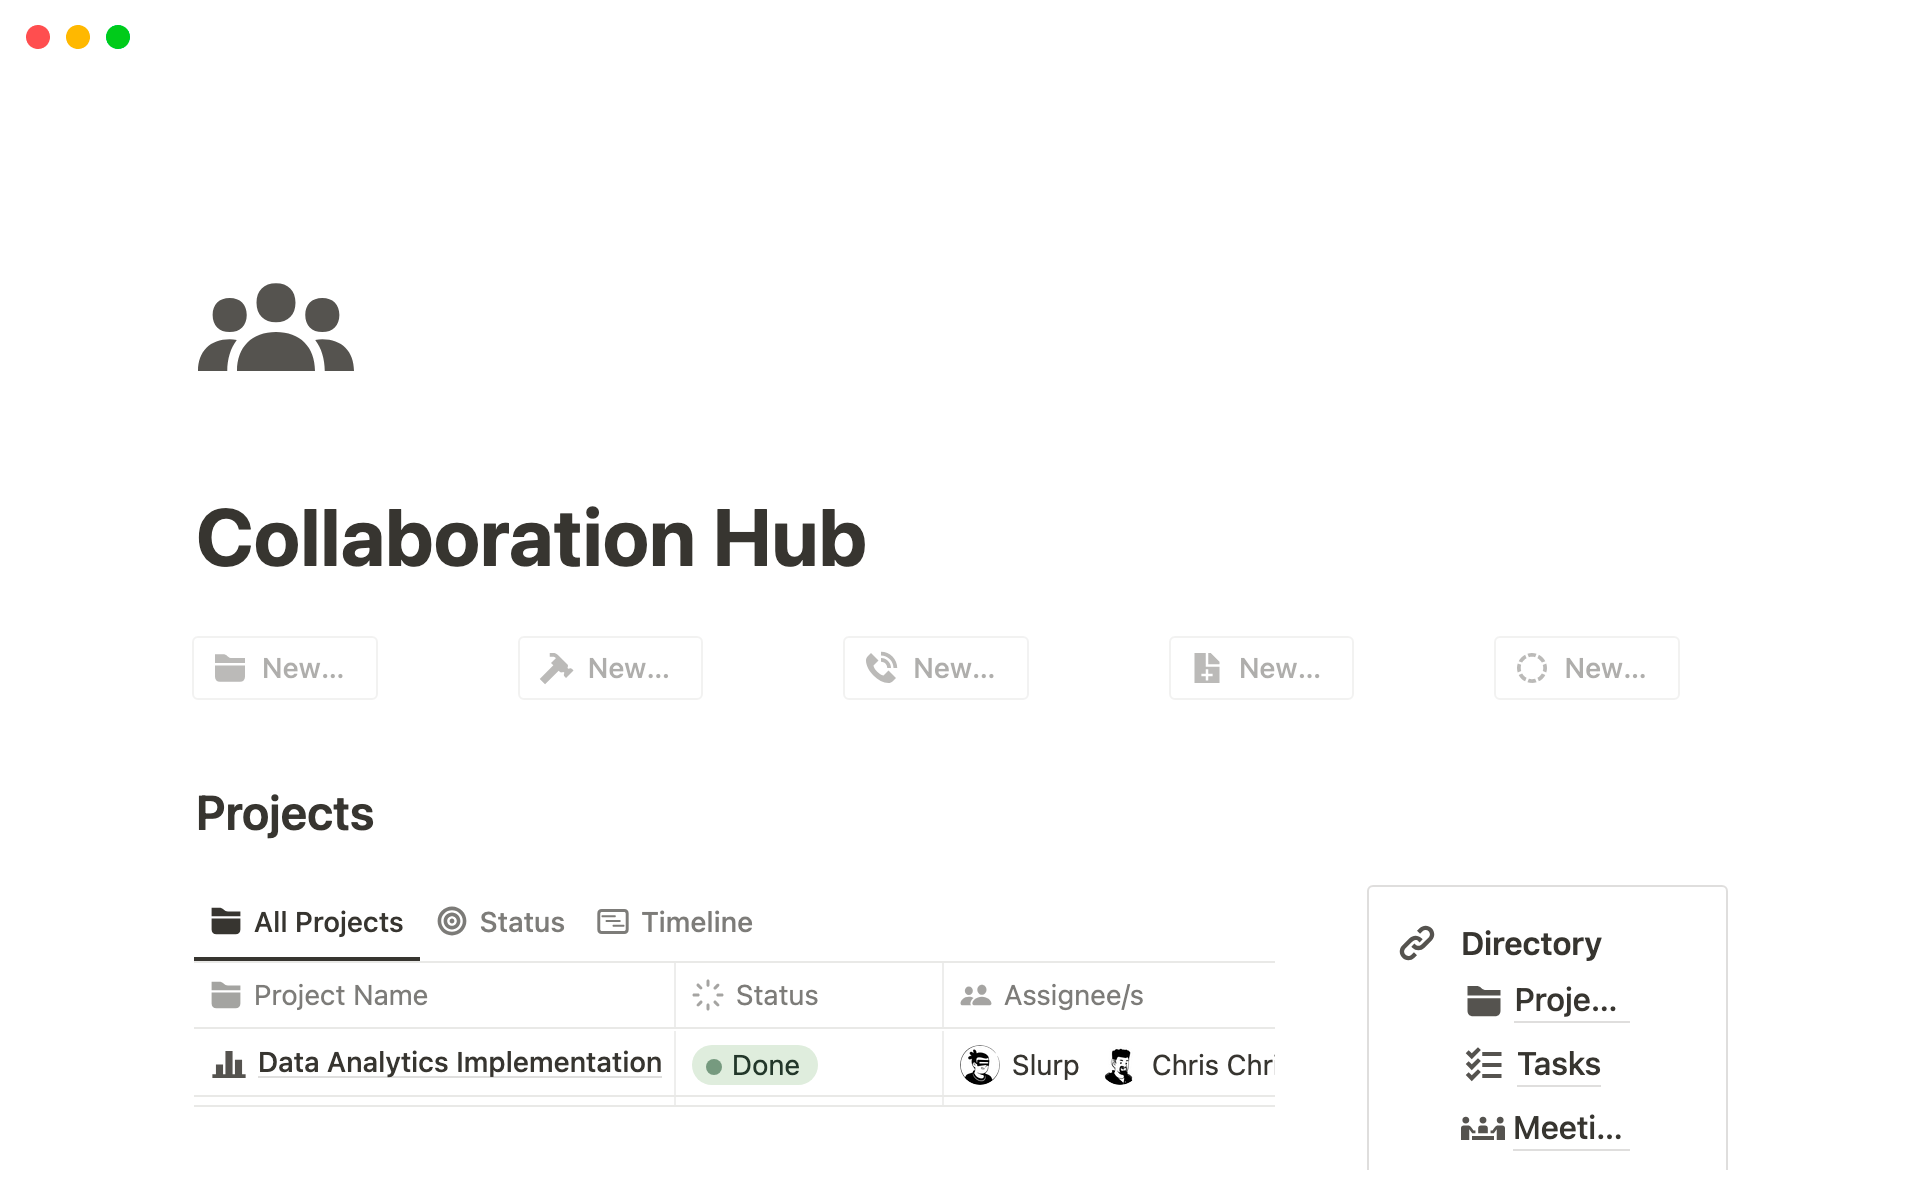Click Chris's avatar in Assignee/s column
The width and height of the screenshot is (1920, 1200).
point(1120,1064)
